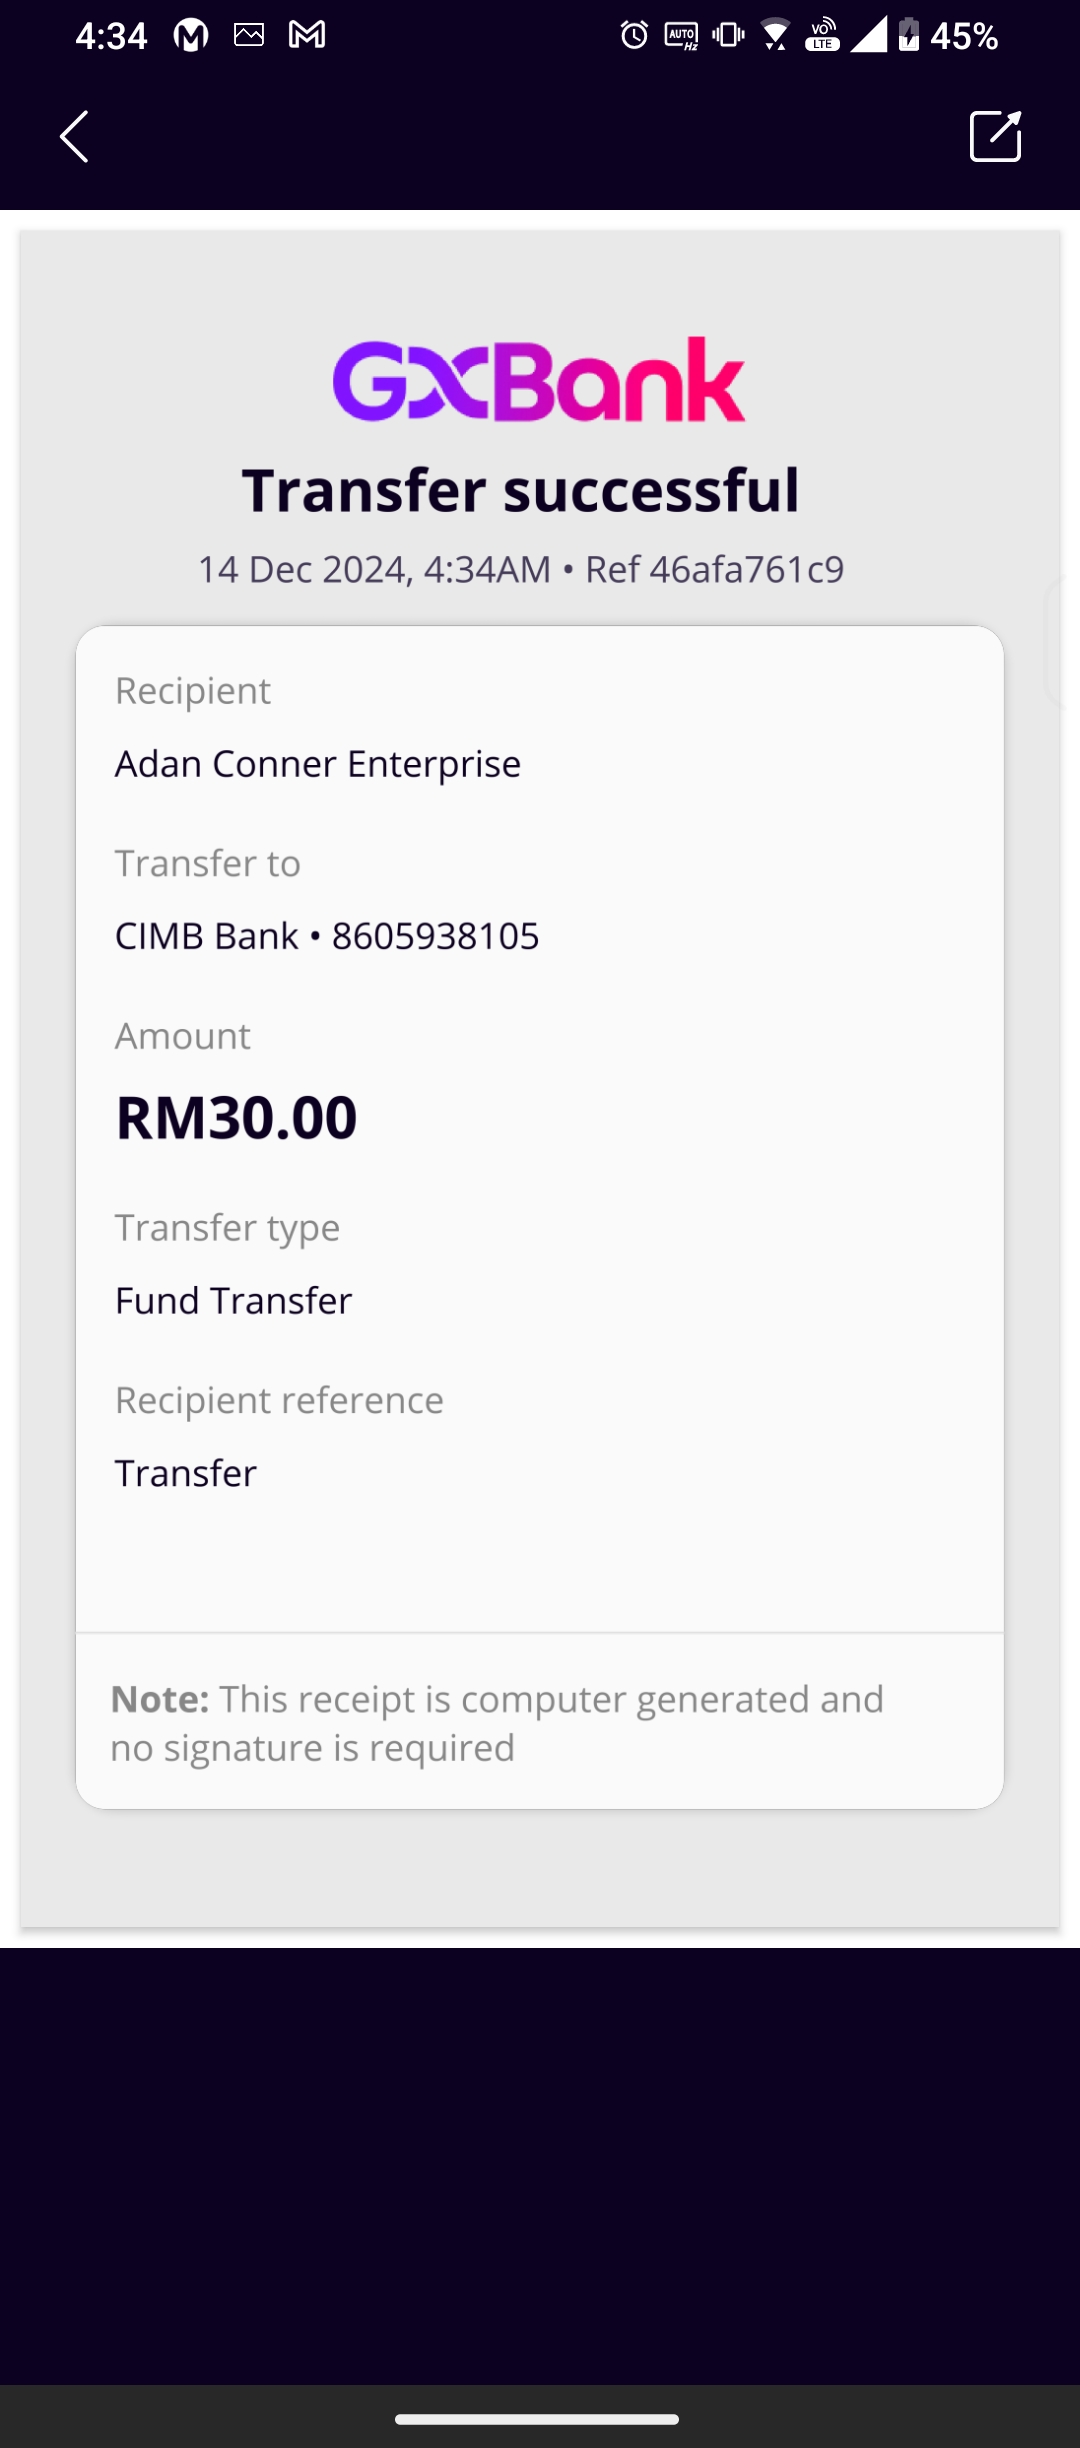Tap the vibrate mode status icon
The image size is (1080, 2448).
728,36
